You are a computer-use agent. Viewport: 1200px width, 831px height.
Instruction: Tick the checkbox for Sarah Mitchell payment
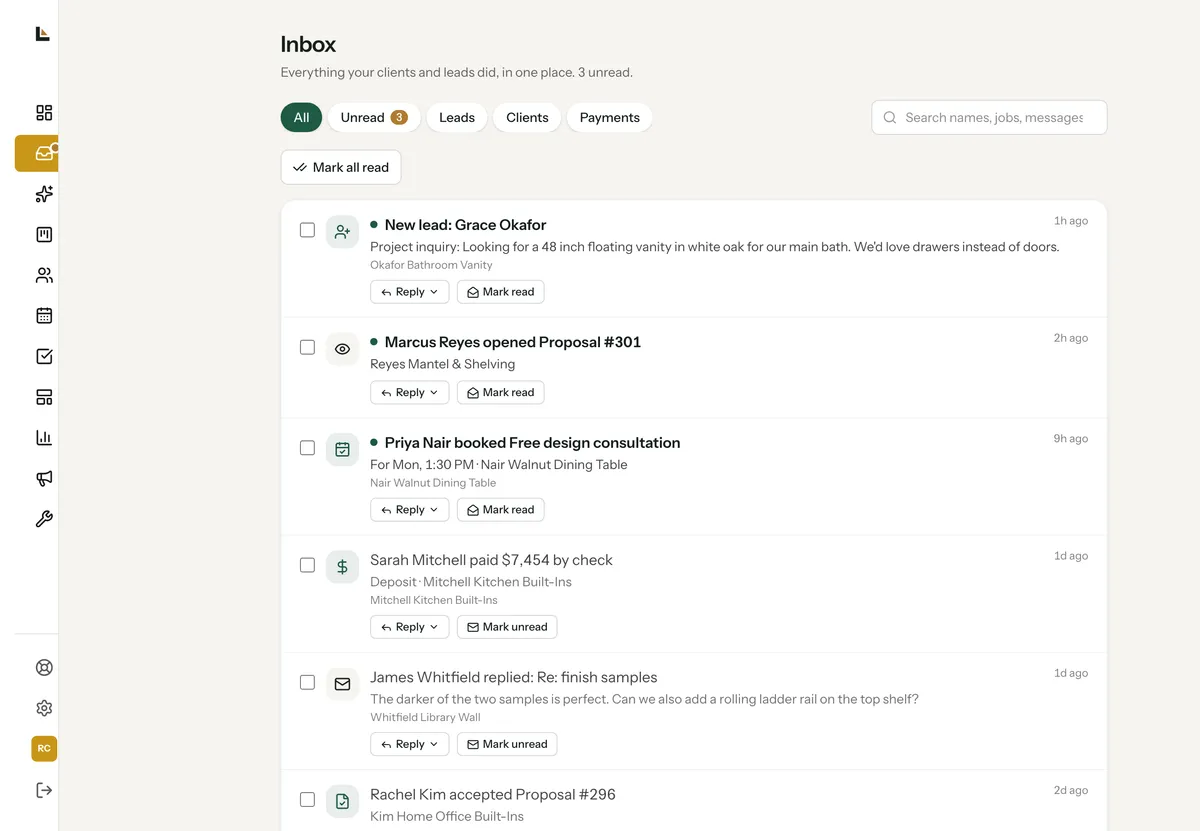308,565
